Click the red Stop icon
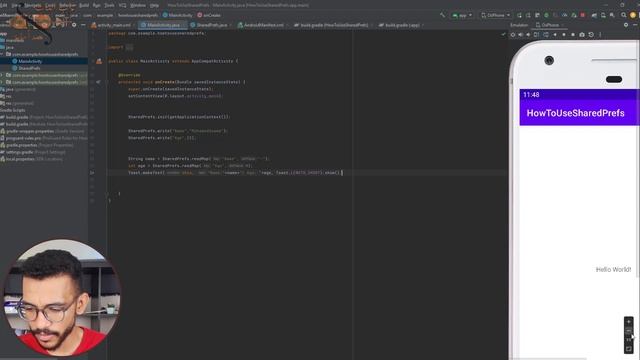 click(x=582, y=15)
